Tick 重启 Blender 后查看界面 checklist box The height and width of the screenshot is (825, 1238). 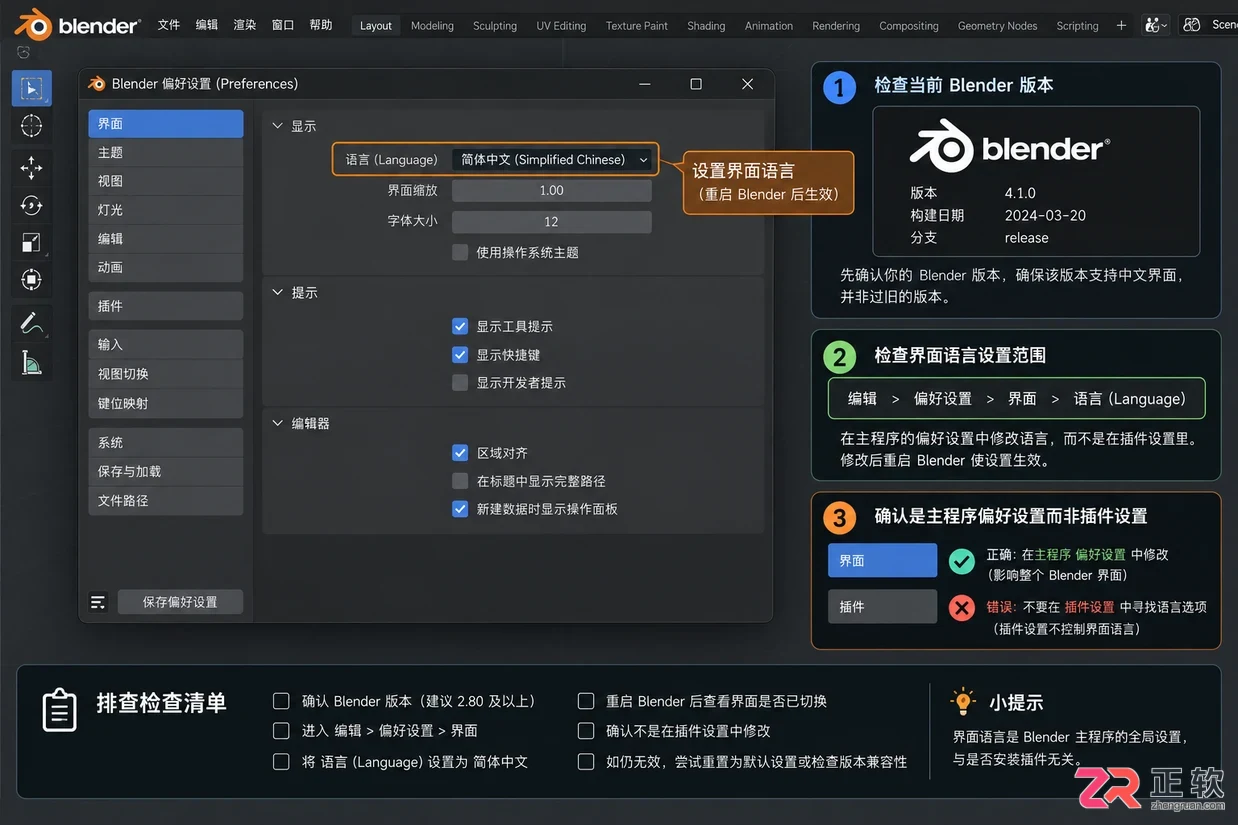(586, 701)
